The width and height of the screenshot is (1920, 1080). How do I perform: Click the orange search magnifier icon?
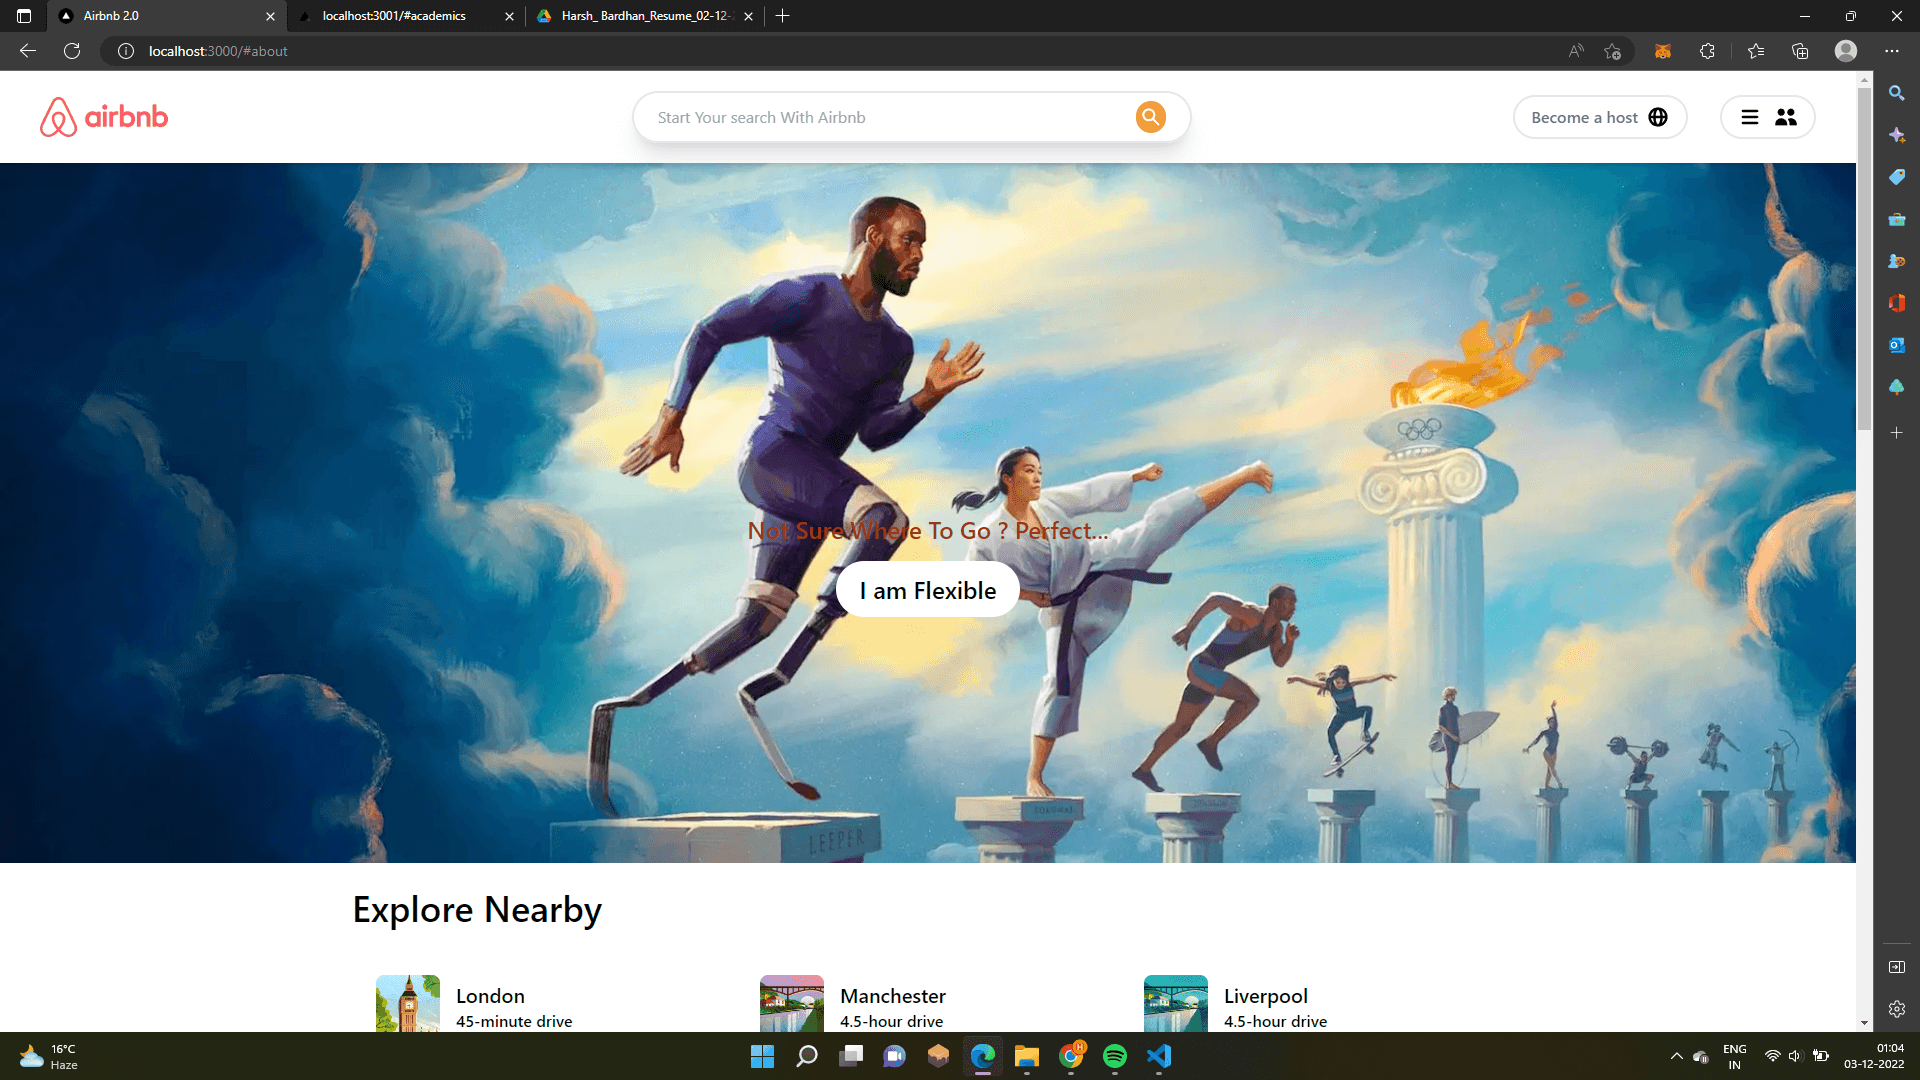pyautogui.click(x=1150, y=117)
